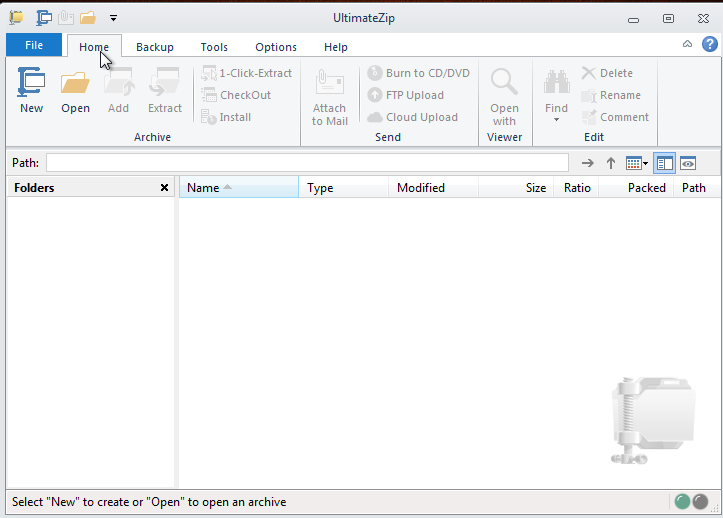Click the Delete command in the Edit group
This screenshot has height=518, width=723.
click(607, 73)
